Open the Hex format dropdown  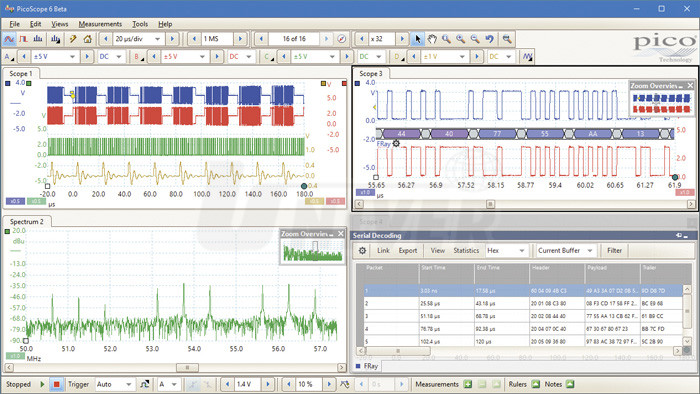(x=506, y=251)
